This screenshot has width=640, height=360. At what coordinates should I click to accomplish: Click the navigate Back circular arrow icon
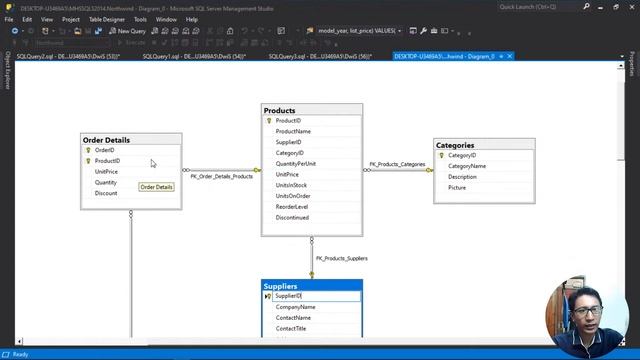(x=15, y=31)
